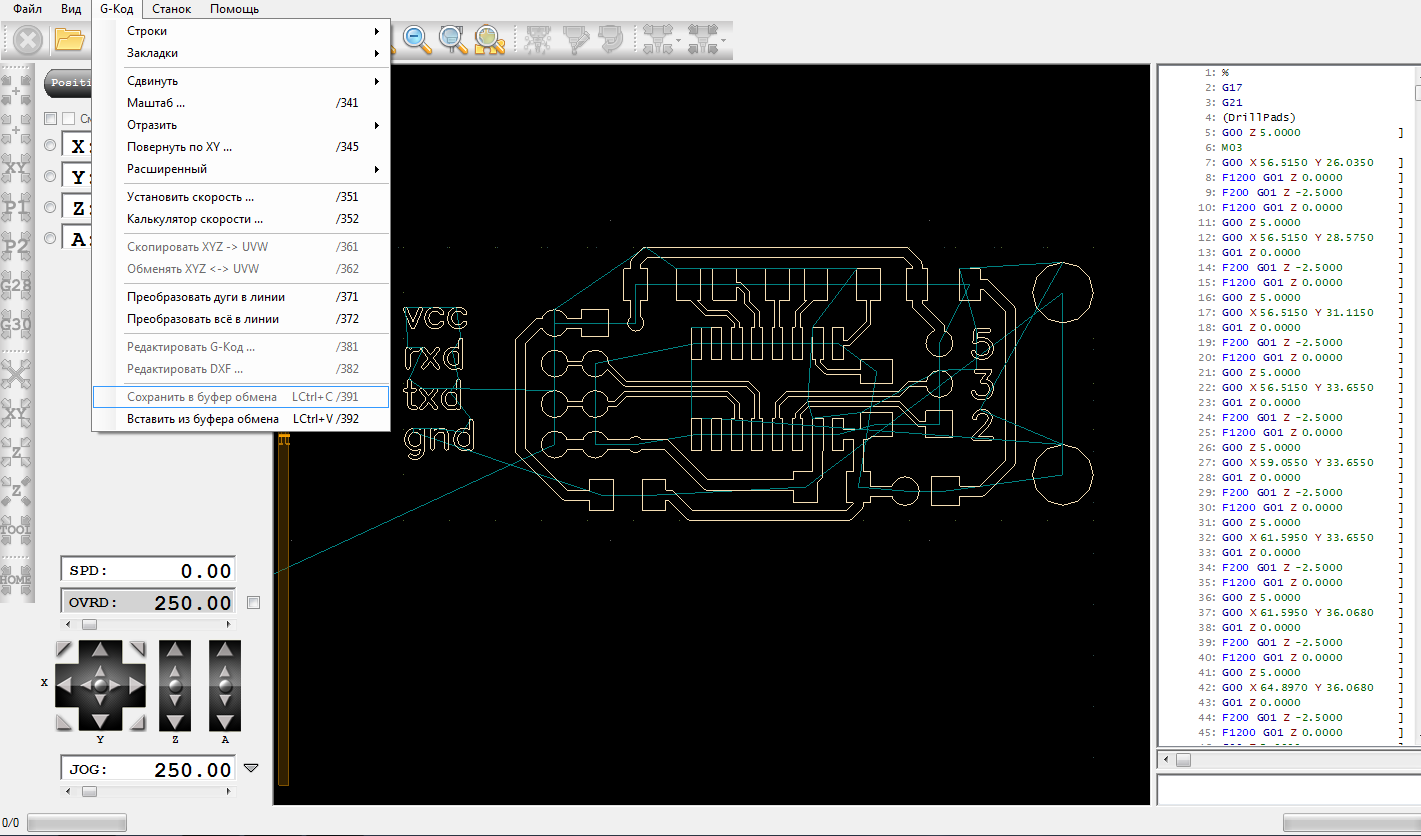This screenshot has height=836, width=1421.
Task: Toggle the second checkbox under the Position header
Action: 68,119
